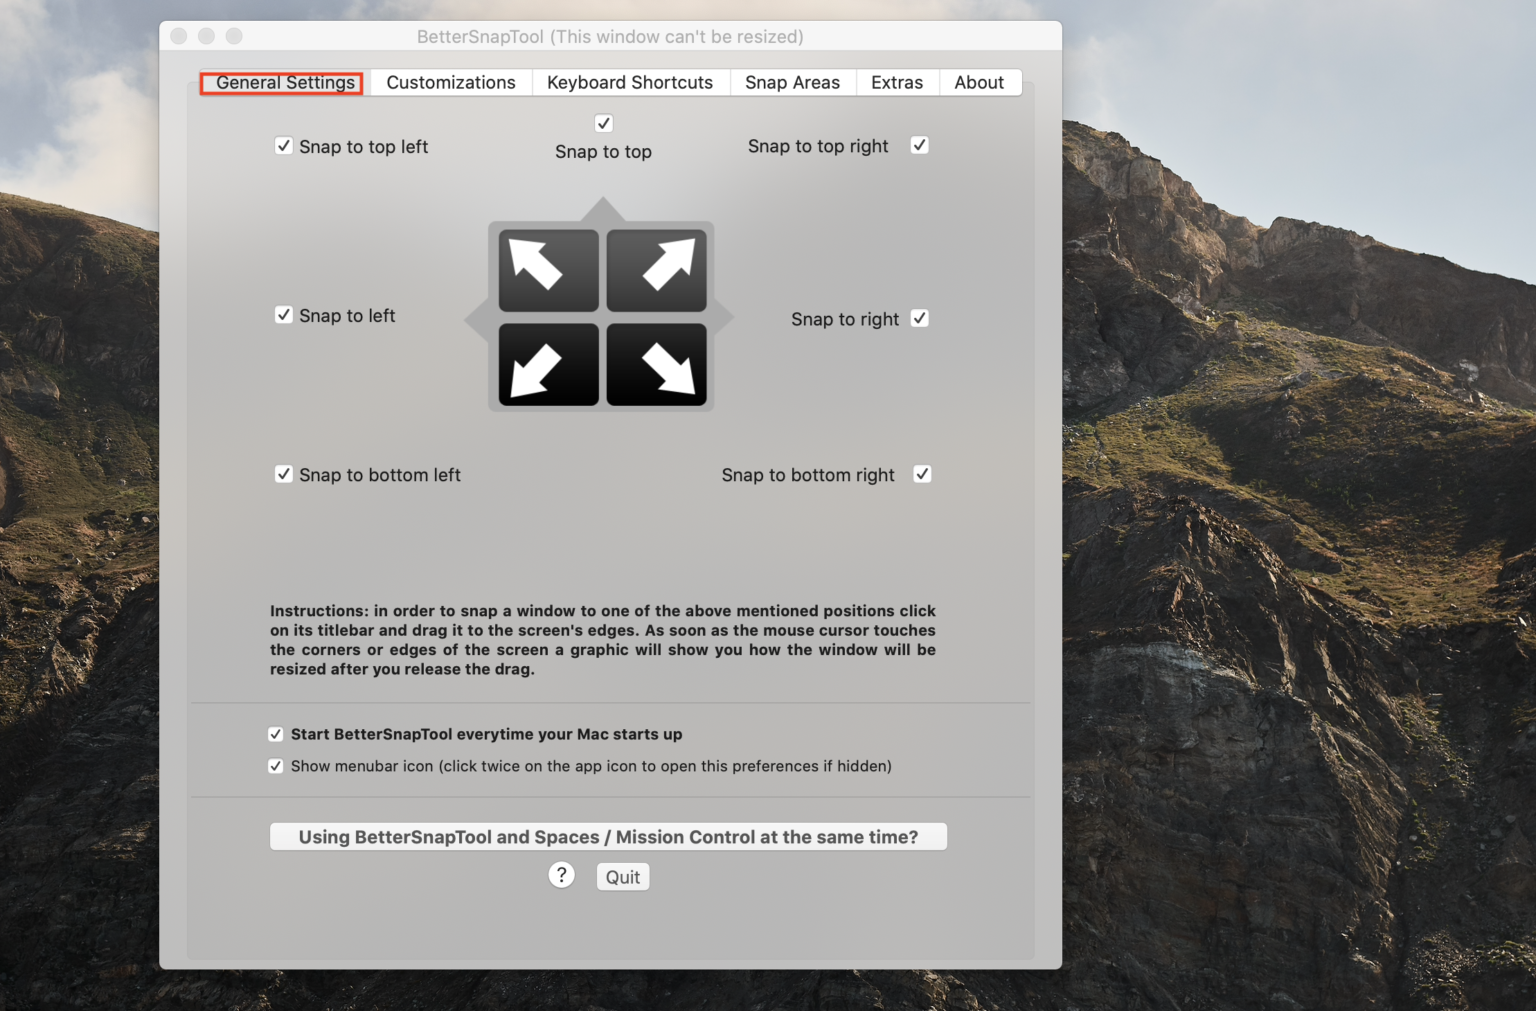Screen dimensions: 1536x1011
Task: Disable the Snap to right checkbox
Action: click(920, 318)
